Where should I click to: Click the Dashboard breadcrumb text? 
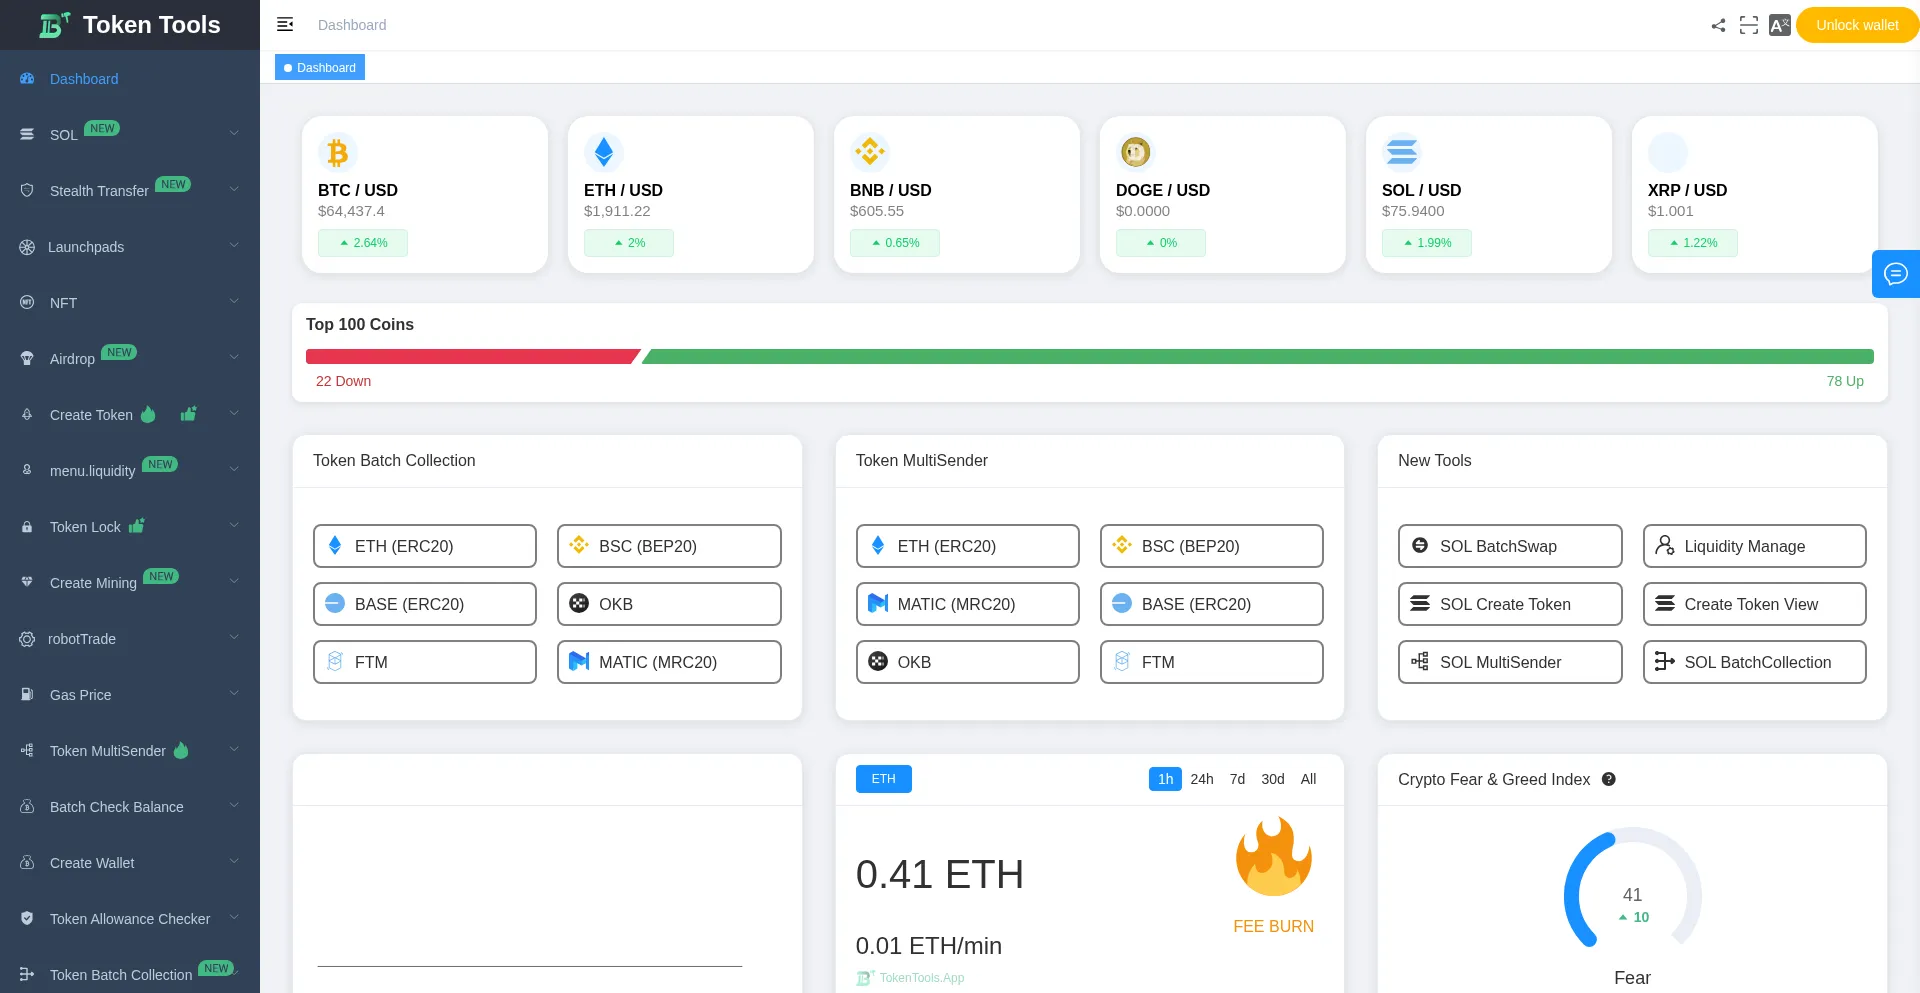point(352,25)
